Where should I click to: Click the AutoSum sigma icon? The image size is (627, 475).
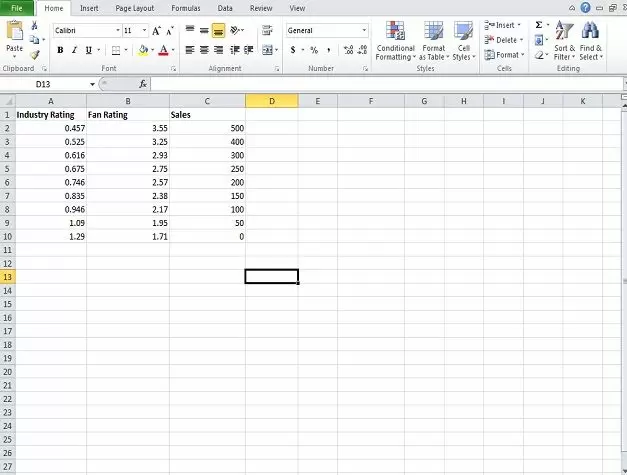point(539,25)
